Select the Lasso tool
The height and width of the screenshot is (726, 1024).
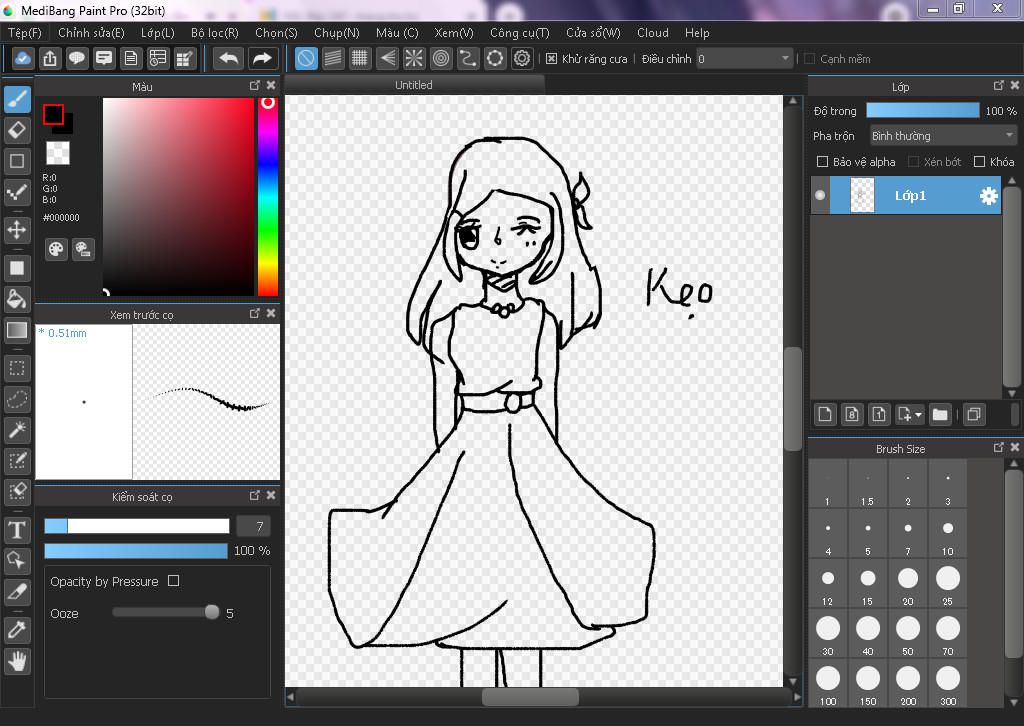(17, 399)
